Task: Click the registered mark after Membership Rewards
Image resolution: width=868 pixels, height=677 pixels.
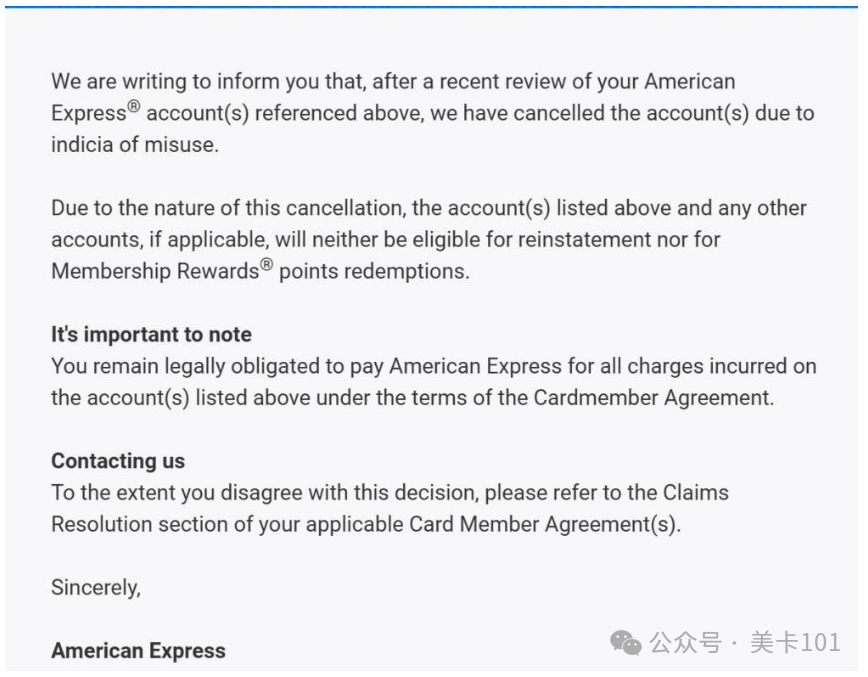Action: (266, 265)
